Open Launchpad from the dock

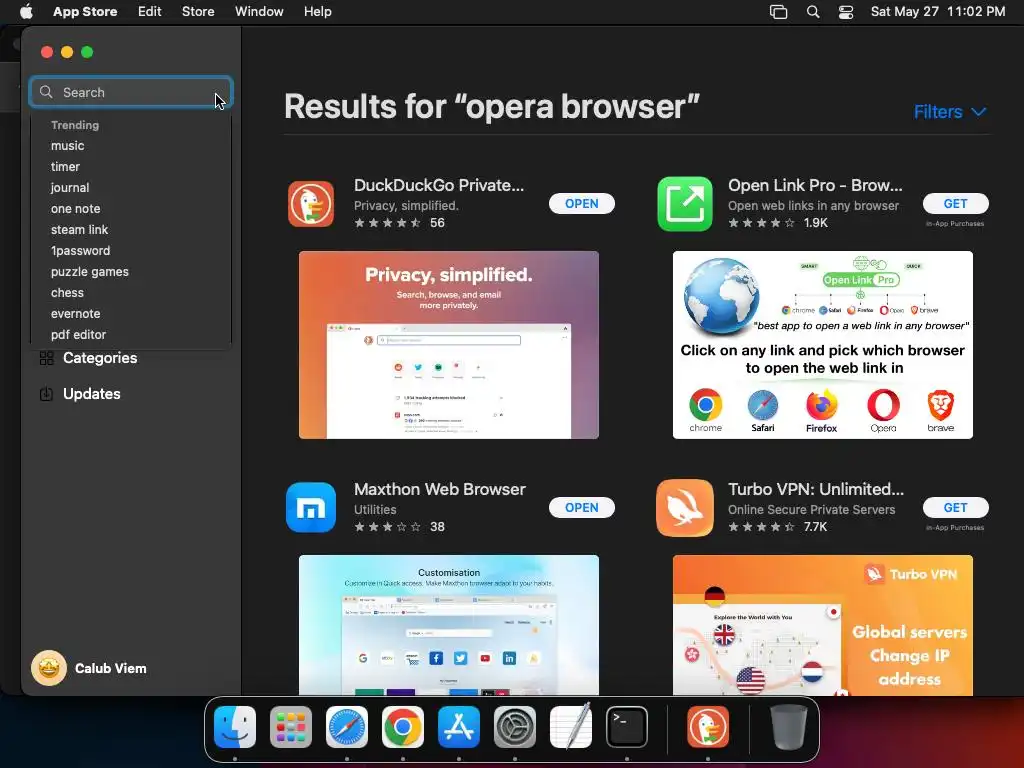(x=291, y=727)
